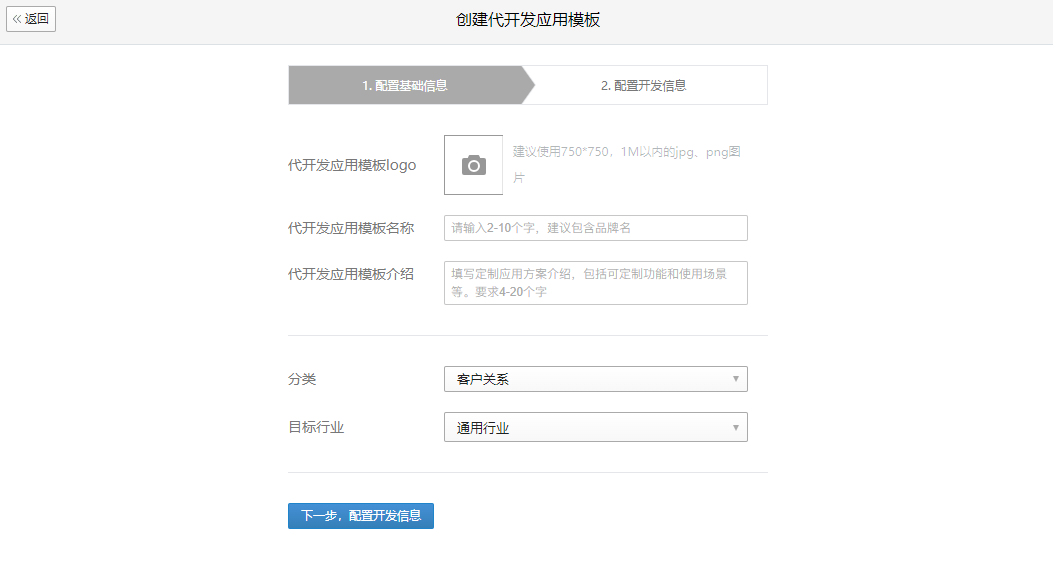Screen dimensions: 1053x564
Task: Focus the 代开发应用模板名称 input field
Action: (596, 228)
